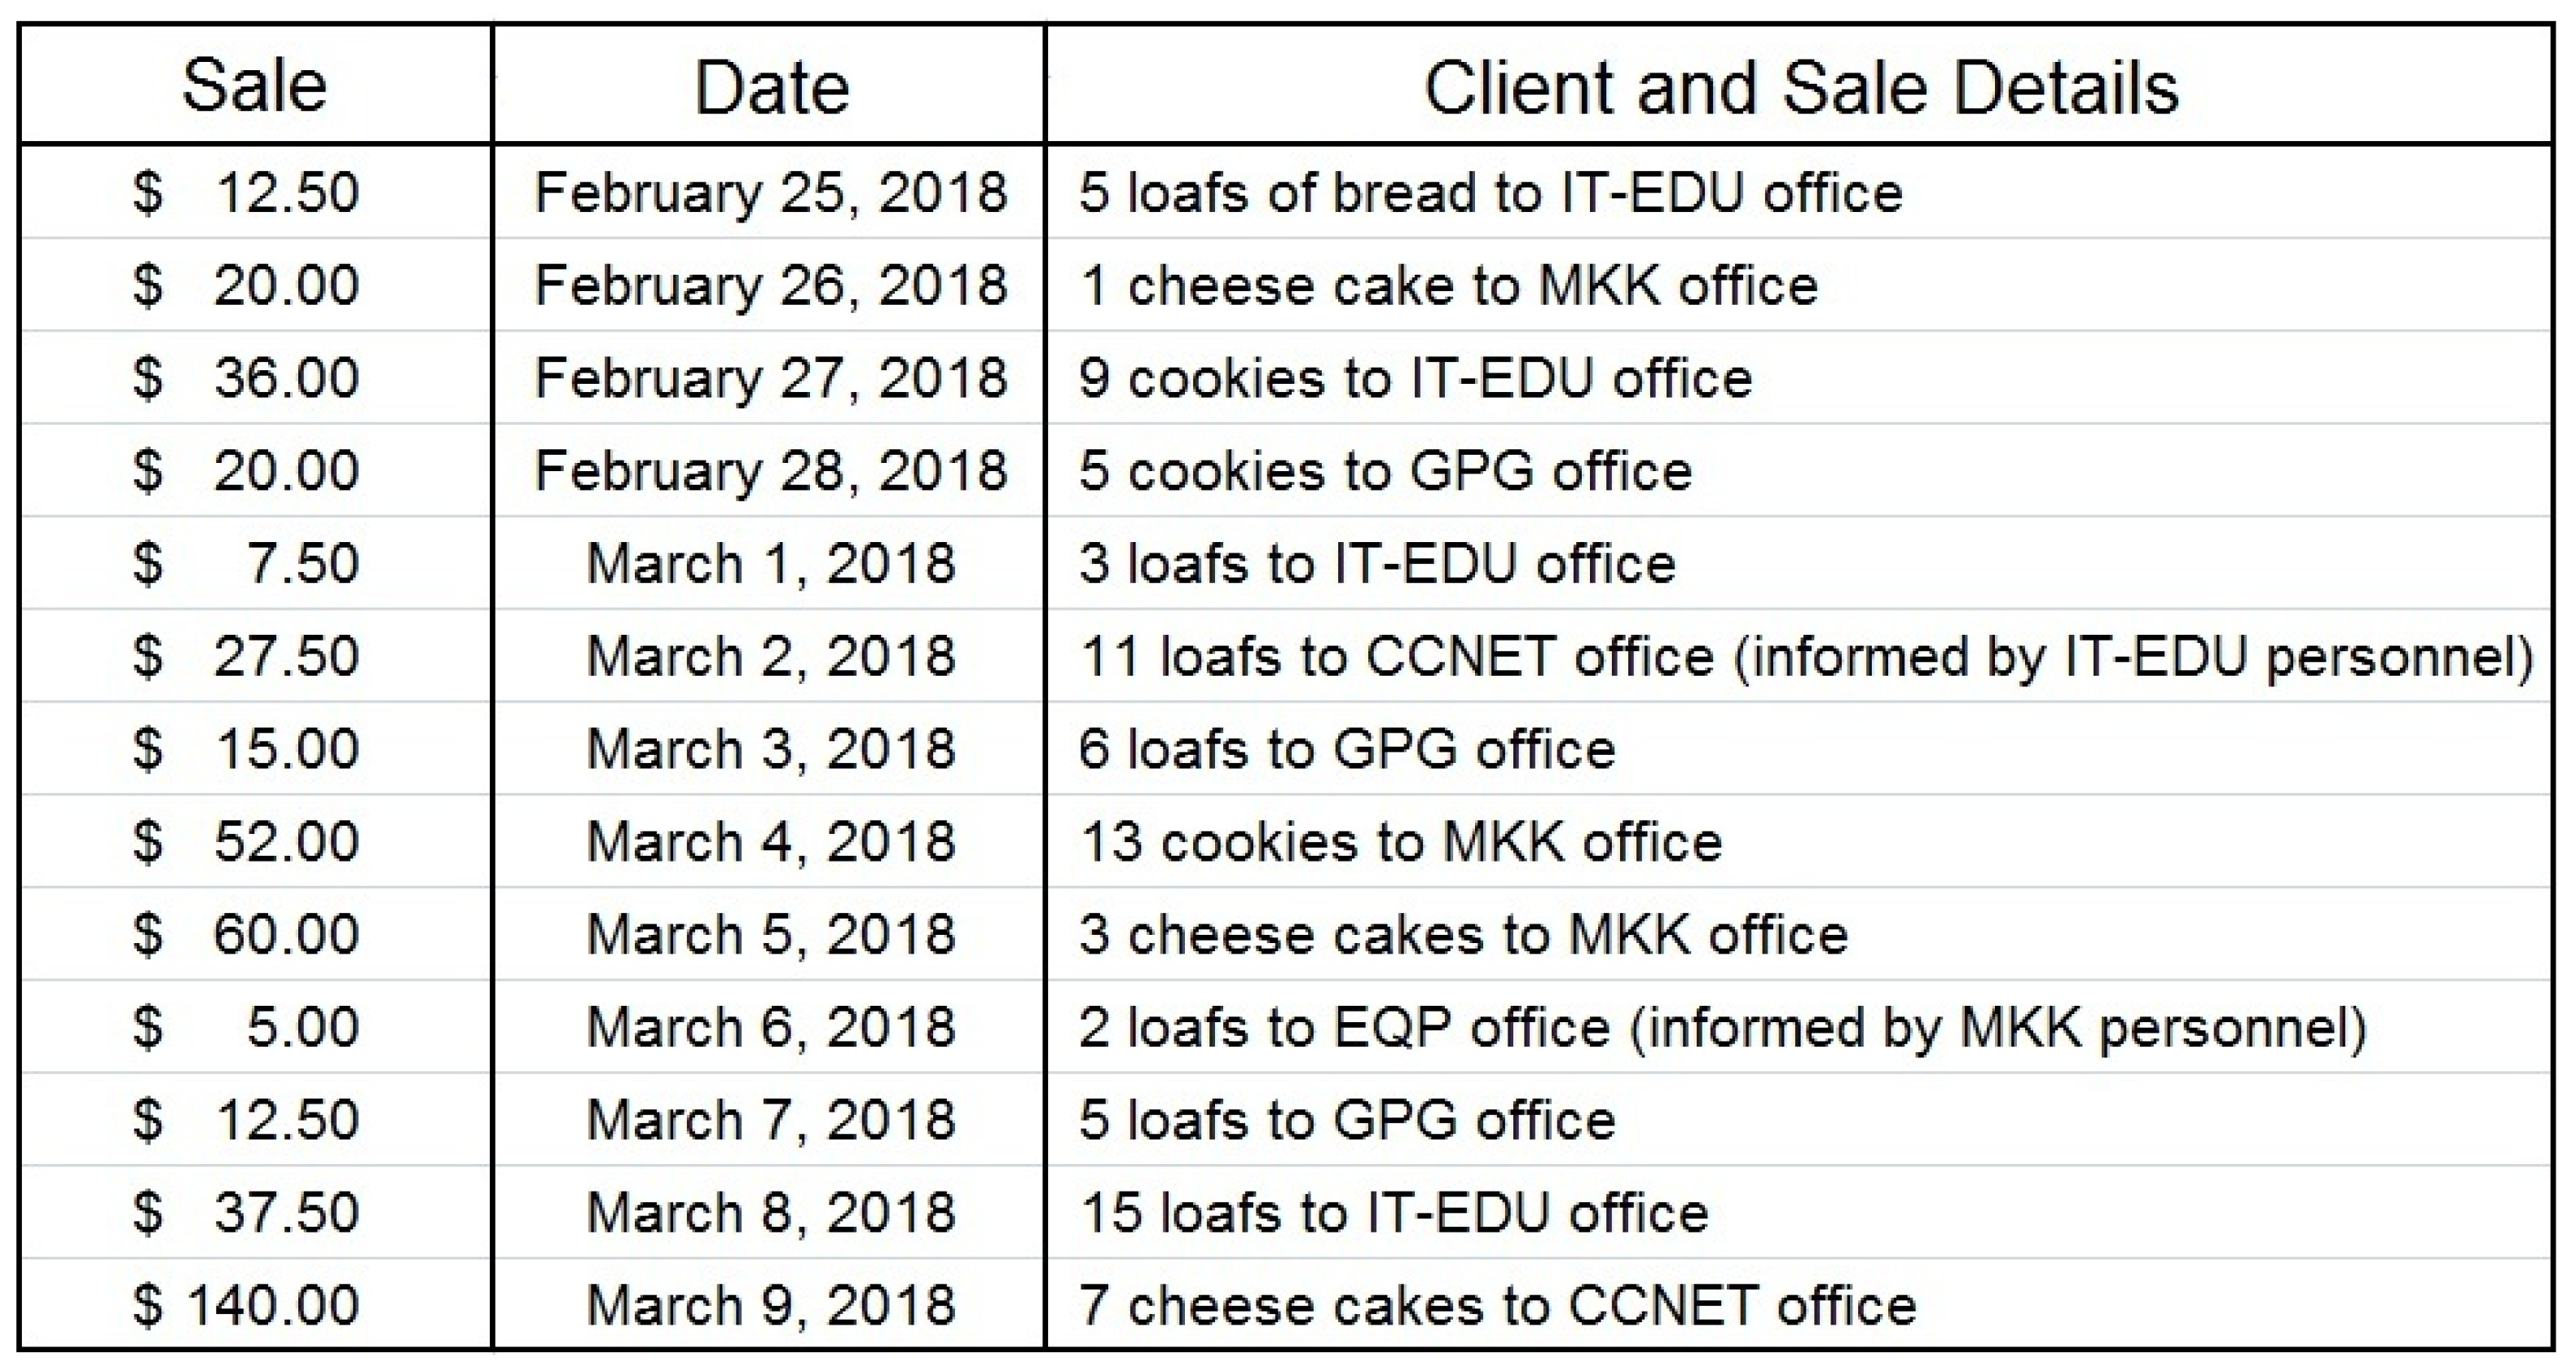
Task: Select the Date column header
Action: pos(770,88)
